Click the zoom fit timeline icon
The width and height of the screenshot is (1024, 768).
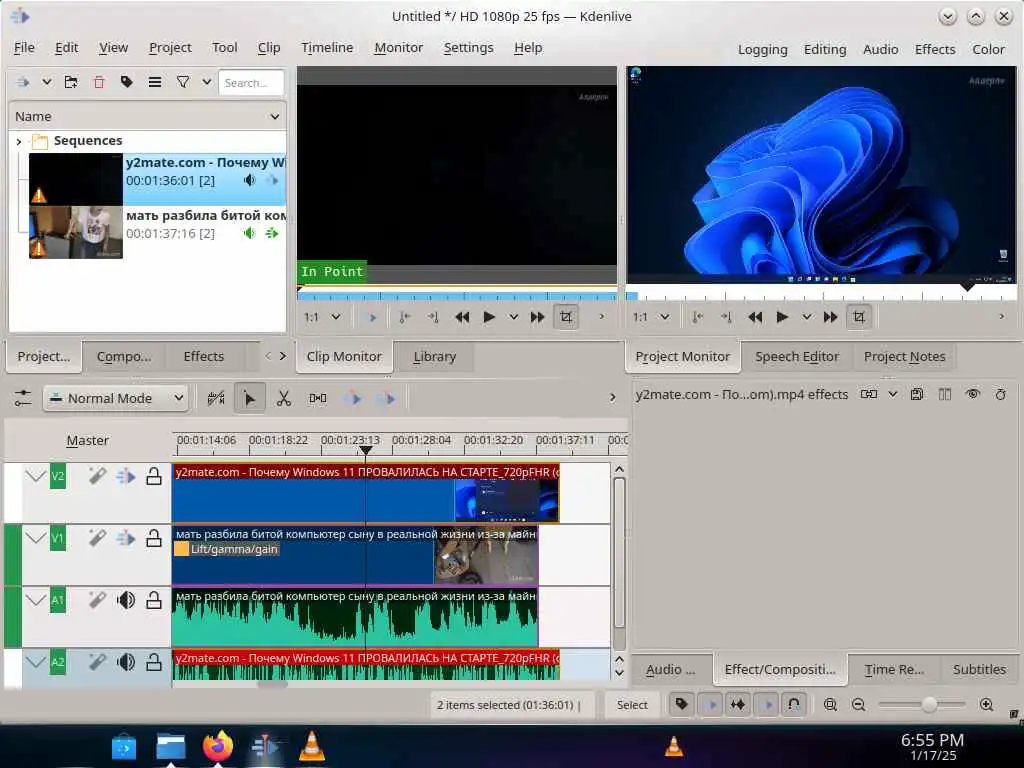pos(830,705)
